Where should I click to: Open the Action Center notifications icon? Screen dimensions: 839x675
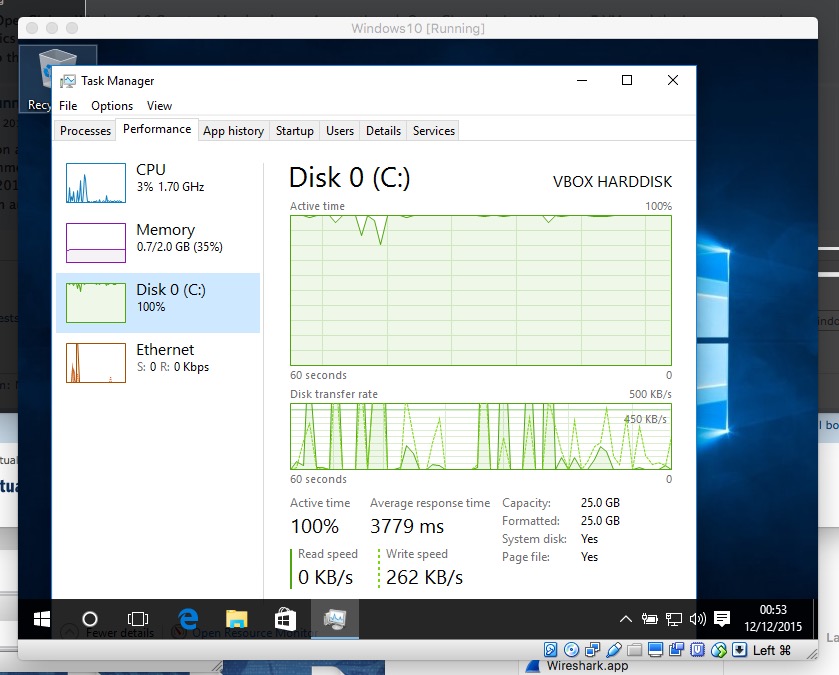pyautogui.click(x=722, y=619)
